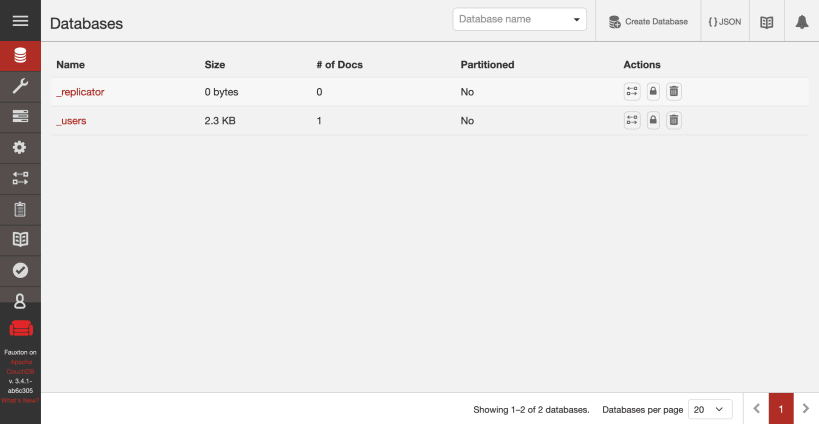Open the Databases sidebar icon
The image size is (819, 424).
tap(20, 56)
